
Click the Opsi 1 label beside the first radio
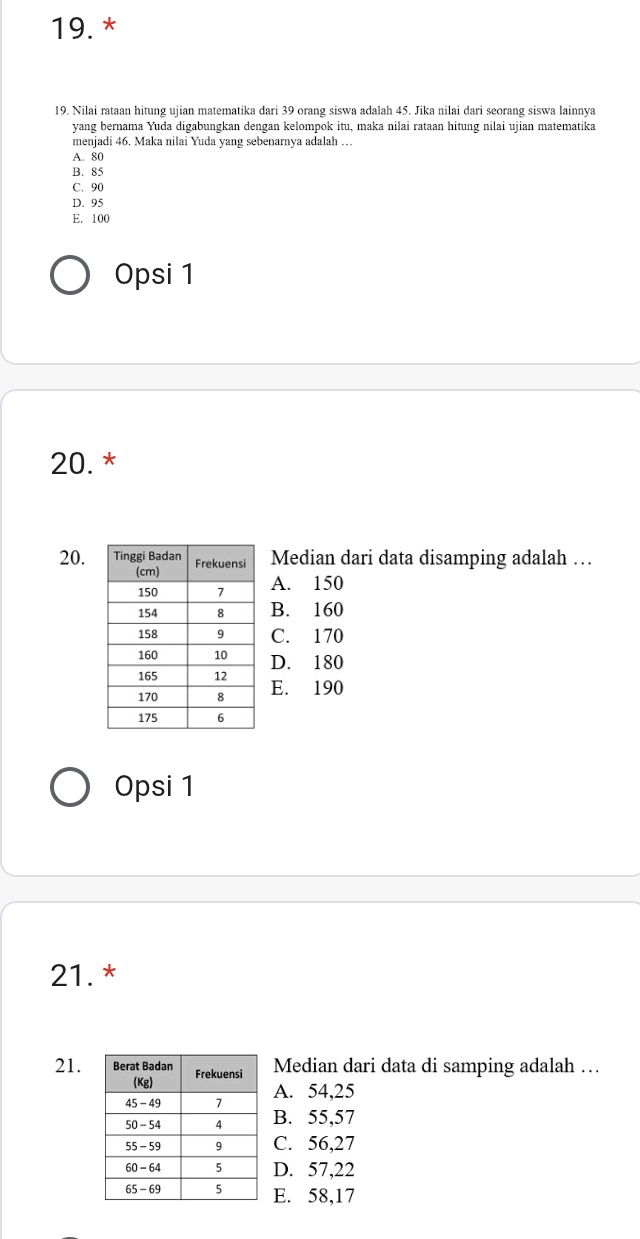click(155, 274)
